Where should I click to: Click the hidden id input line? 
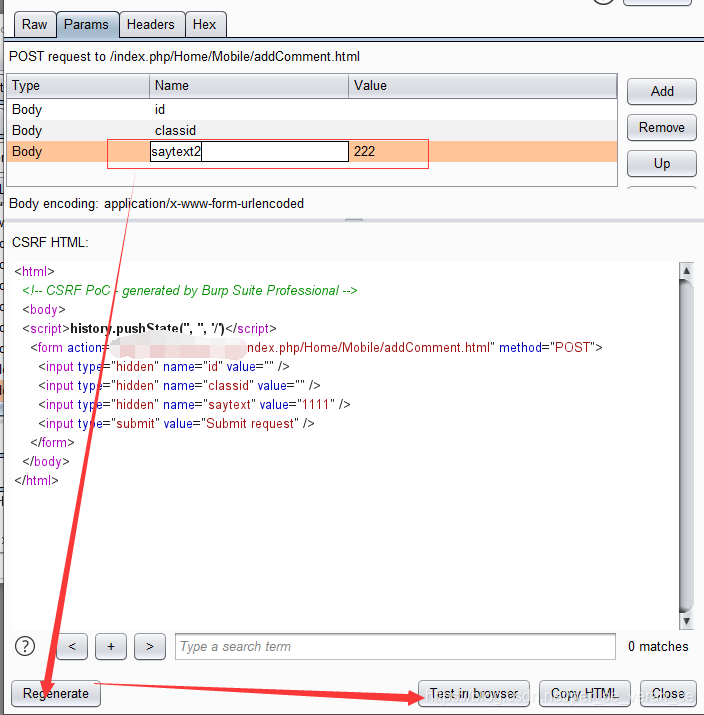[x=164, y=367]
